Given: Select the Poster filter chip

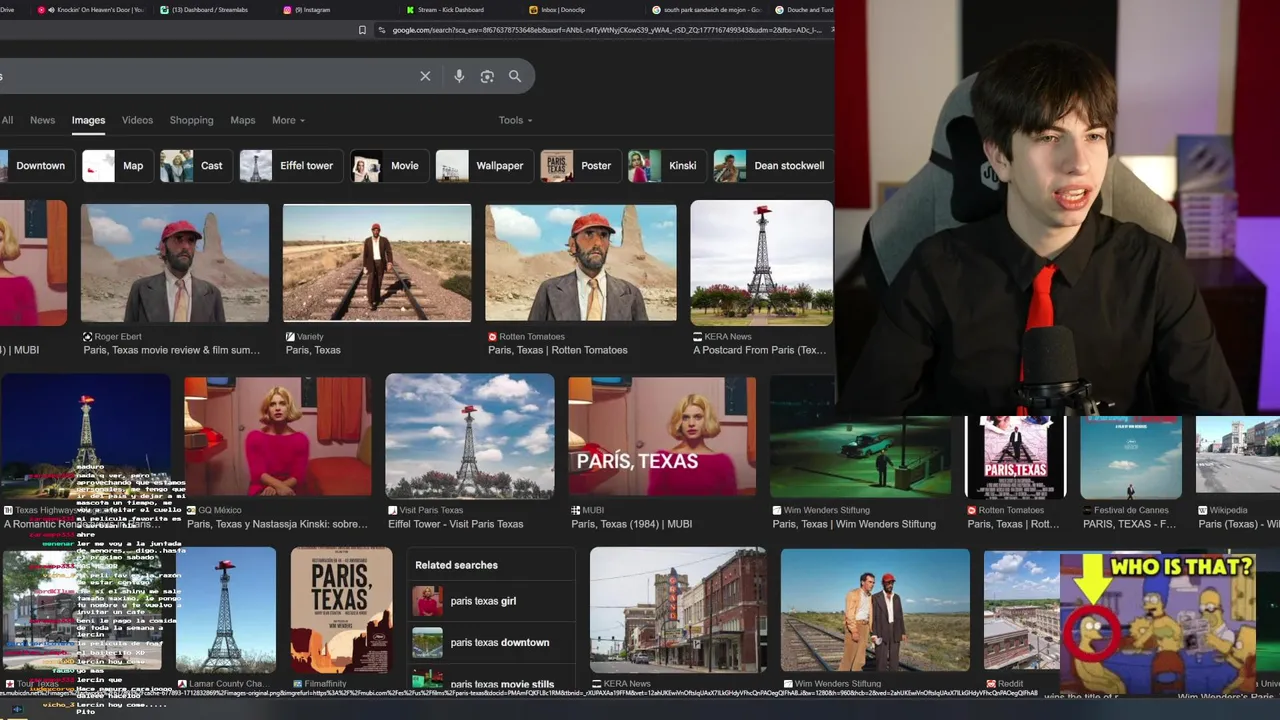Looking at the screenshot, I should pos(580,166).
